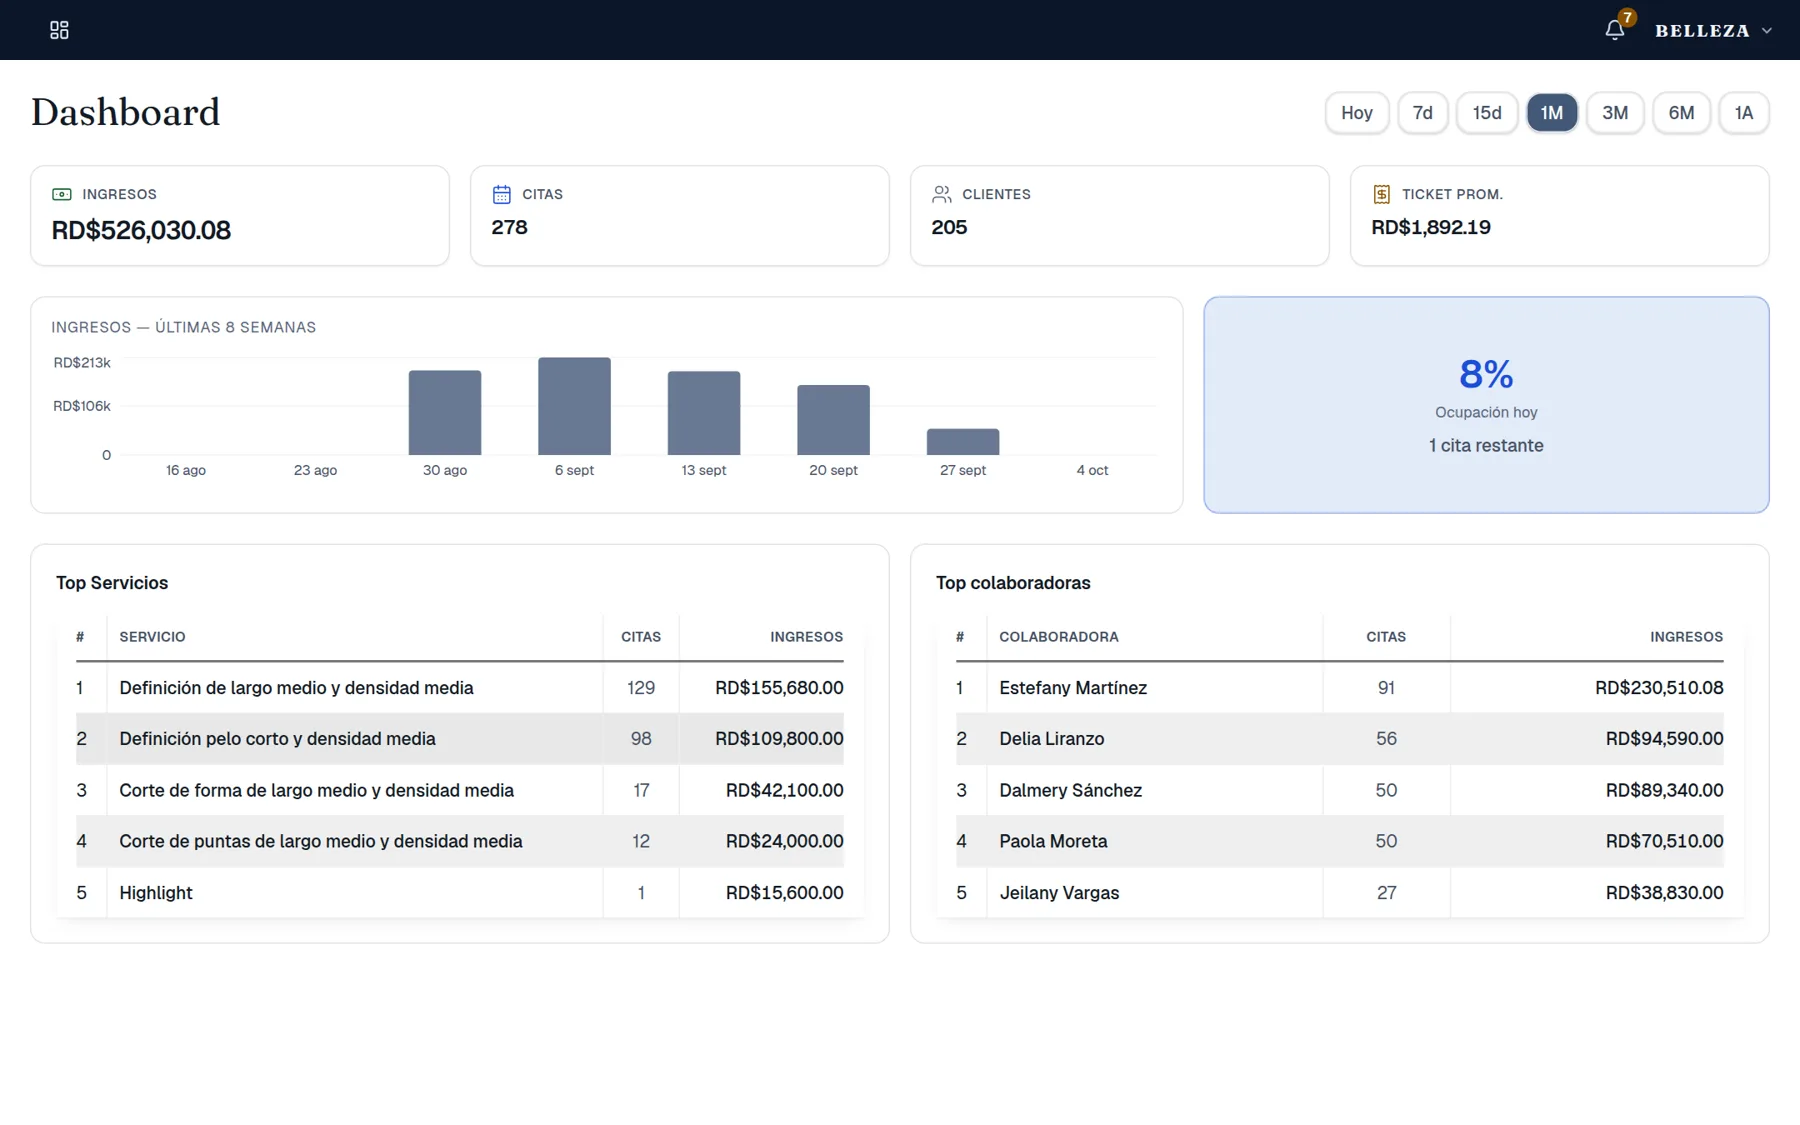Select the 15d time range
1800x1125 pixels.
pyautogui.click(x=1487, y=113)
